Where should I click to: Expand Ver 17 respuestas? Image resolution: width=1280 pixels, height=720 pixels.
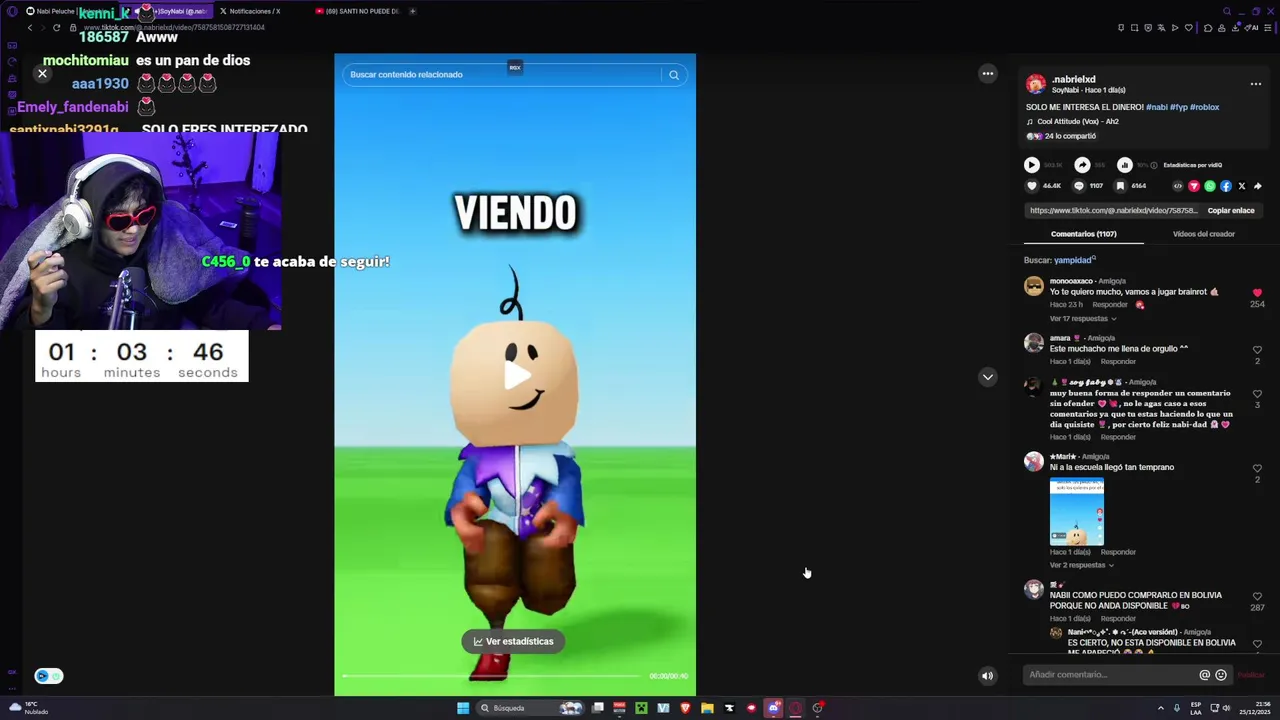1083,319
